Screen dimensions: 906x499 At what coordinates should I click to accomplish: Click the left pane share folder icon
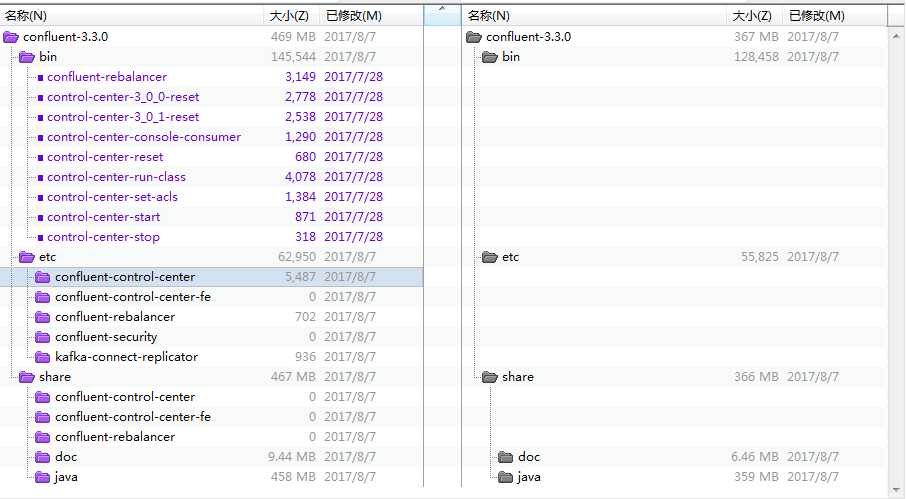coord(27,377)
